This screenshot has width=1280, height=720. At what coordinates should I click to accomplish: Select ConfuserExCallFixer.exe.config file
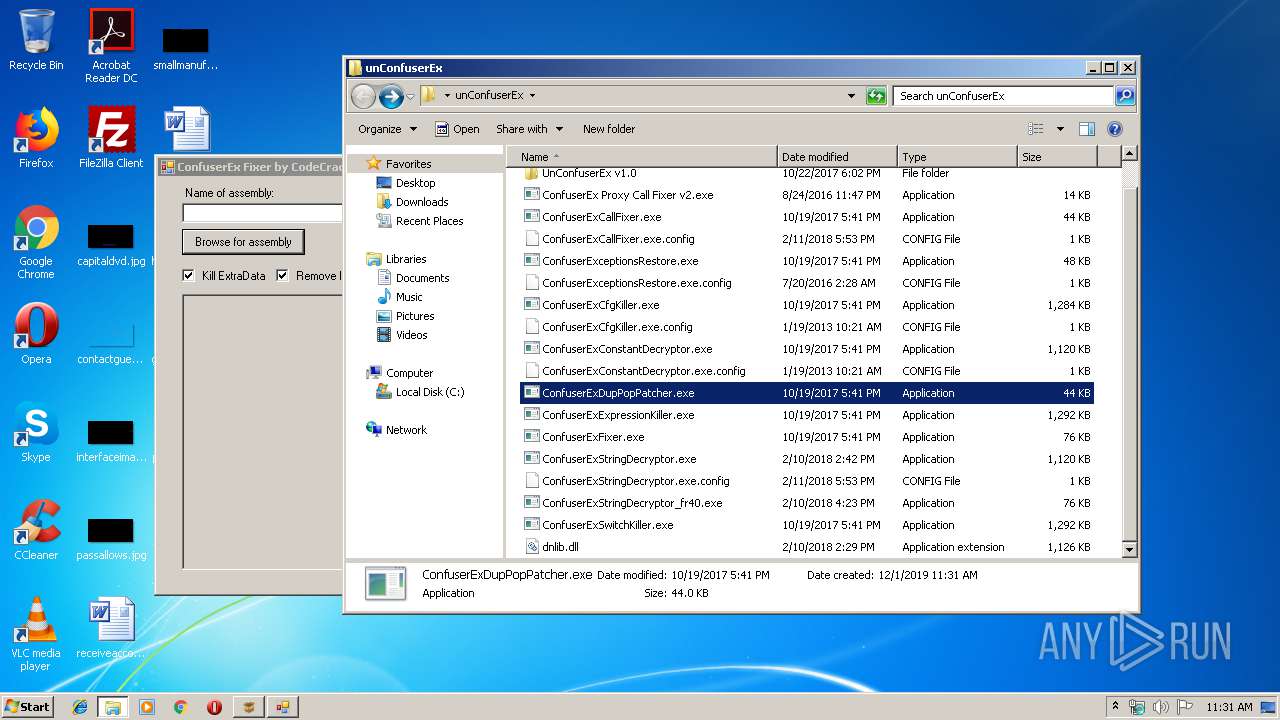[x=807, y=239]
